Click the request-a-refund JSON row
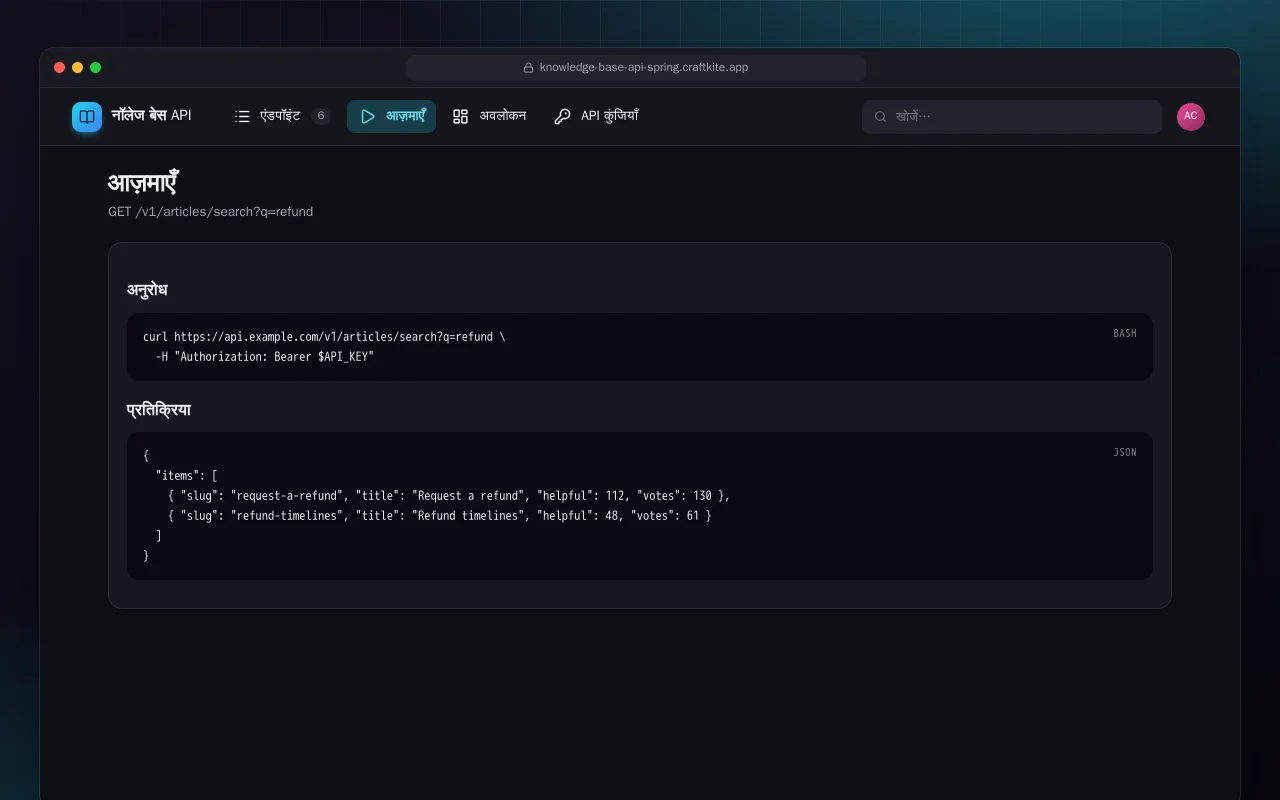 coord(449,496)
